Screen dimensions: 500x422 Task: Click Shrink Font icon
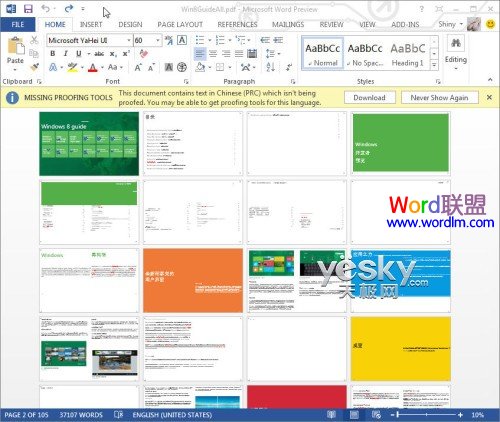click(151, 68)
